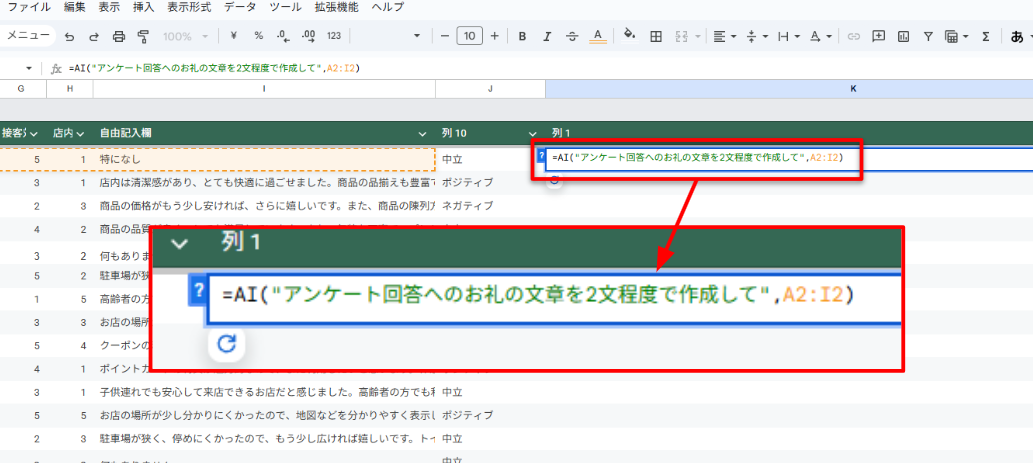This screenshot has height=463, width=1033.
Task: Open the table view options icon
Action: coord(951,36)
